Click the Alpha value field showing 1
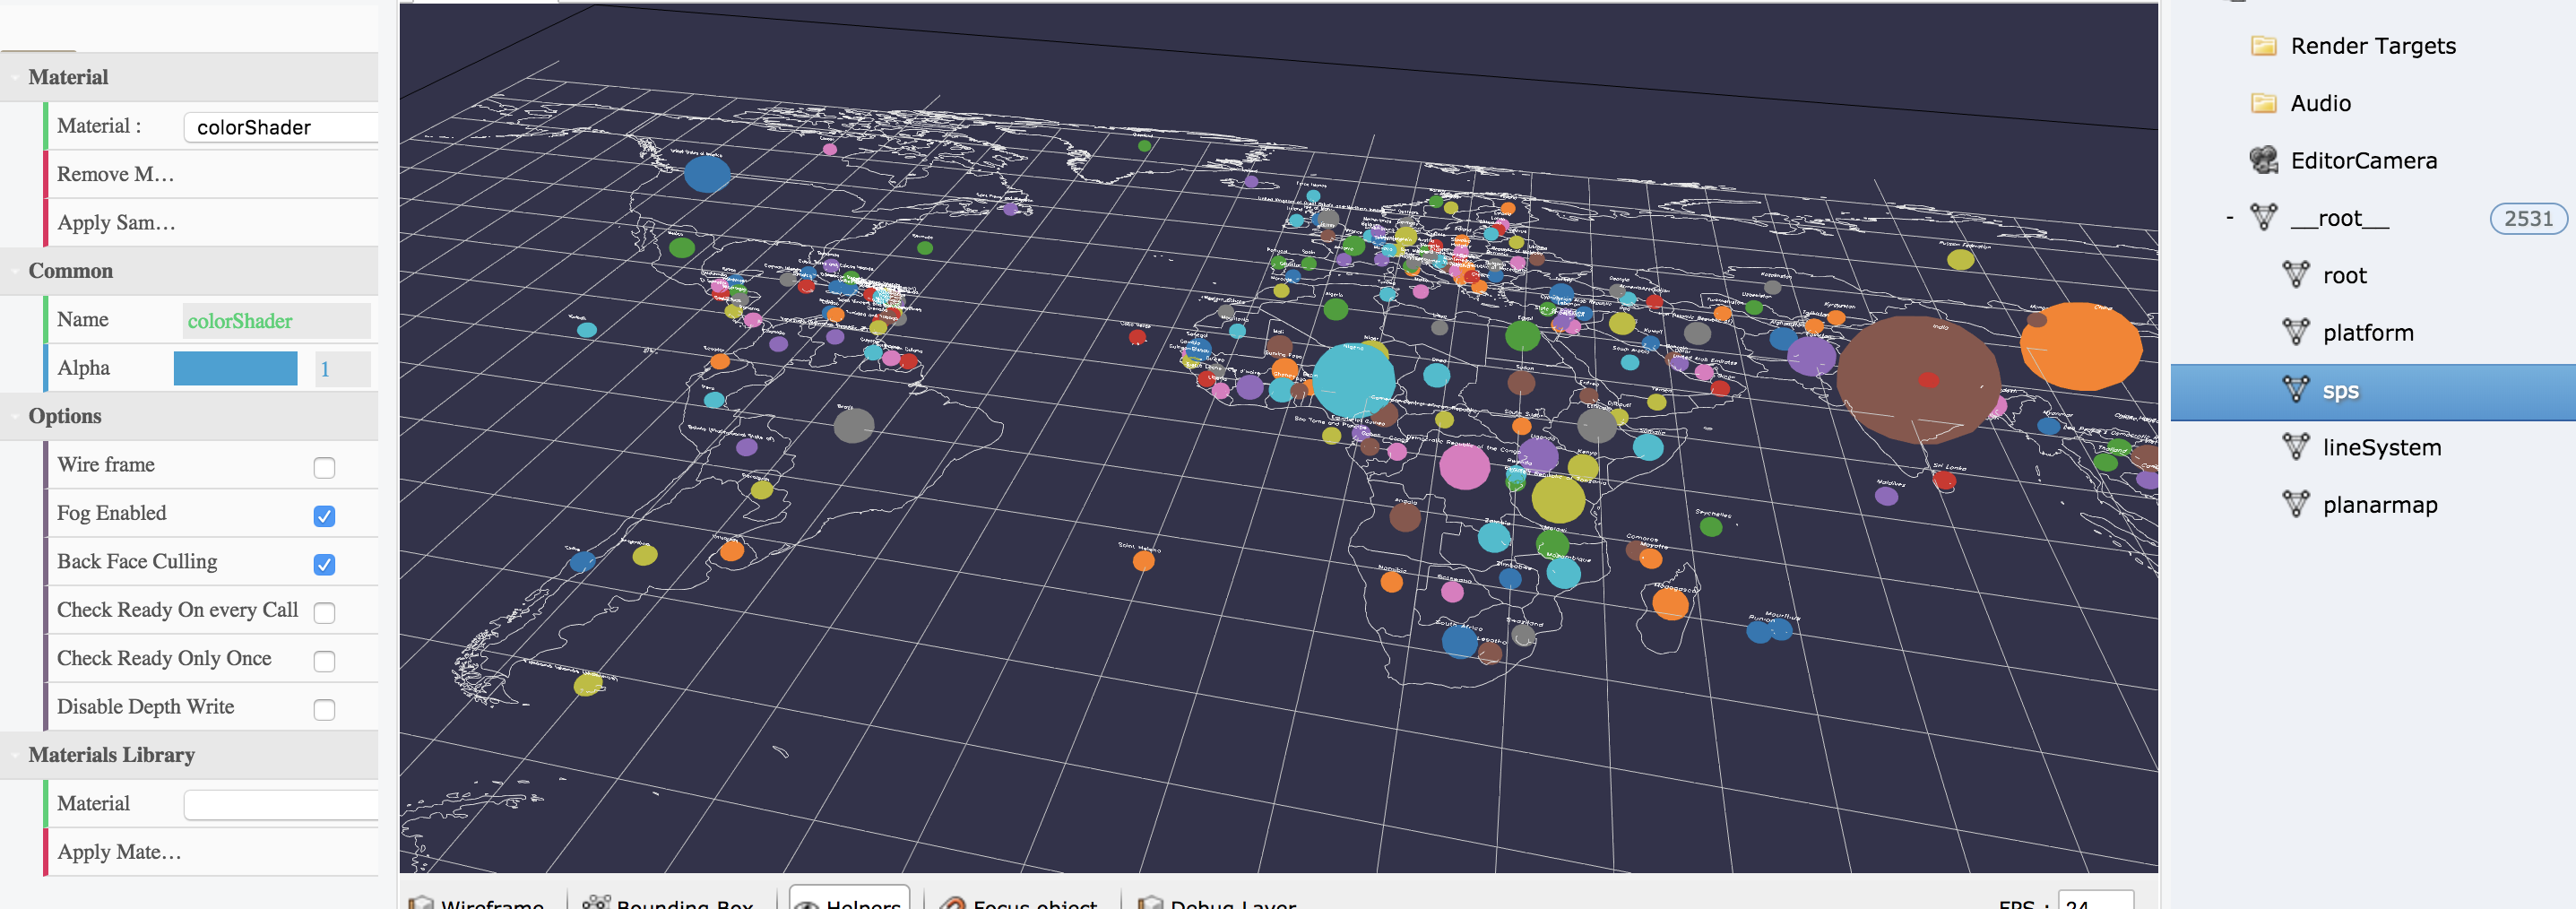This screenshot has height=909, width=2576. pos(343,369)
